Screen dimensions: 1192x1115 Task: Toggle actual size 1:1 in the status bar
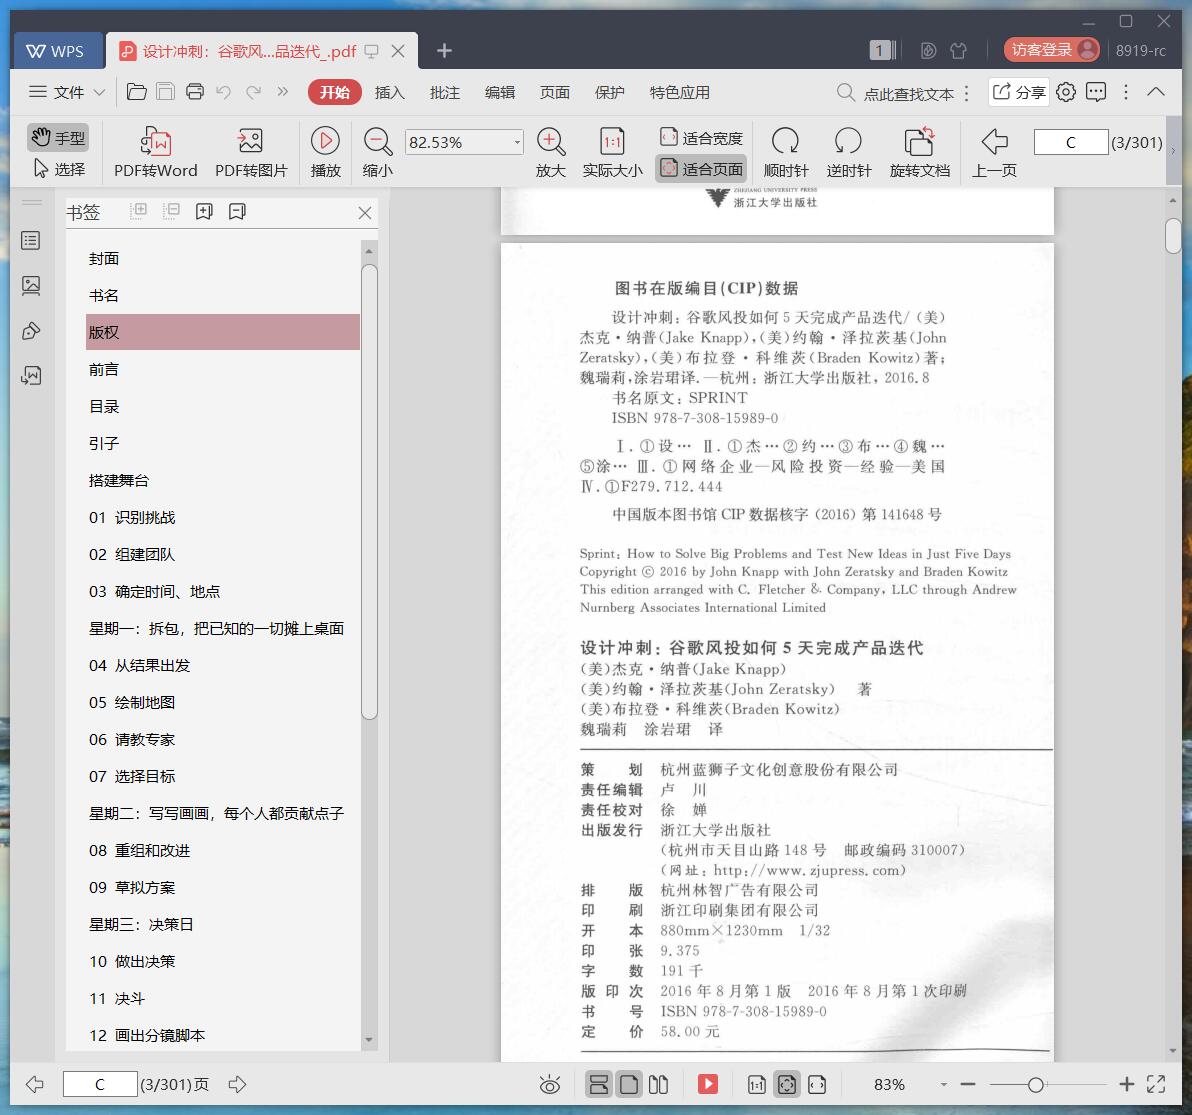click(x=756, y=1085)
